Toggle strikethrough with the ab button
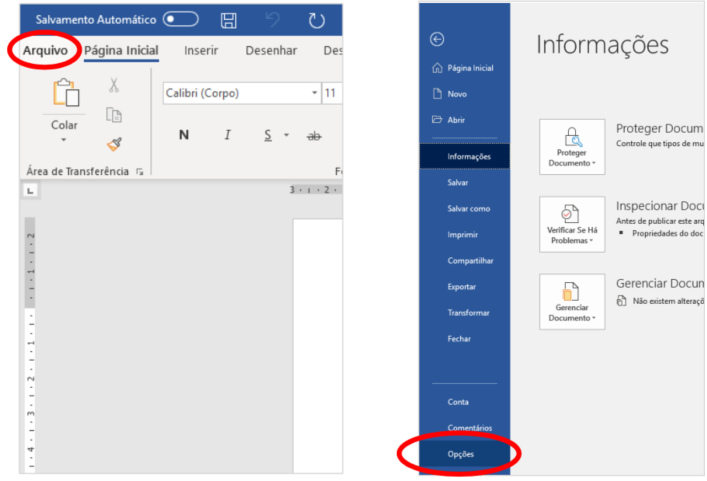This screenshot has width=707, height=481. [x=314, y=136]
